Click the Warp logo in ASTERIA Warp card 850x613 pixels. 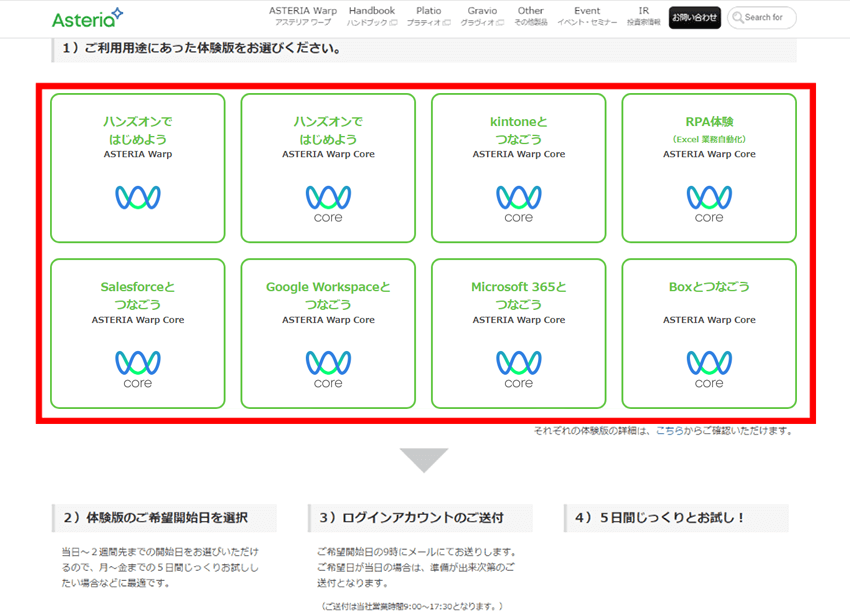pos(138,197)
